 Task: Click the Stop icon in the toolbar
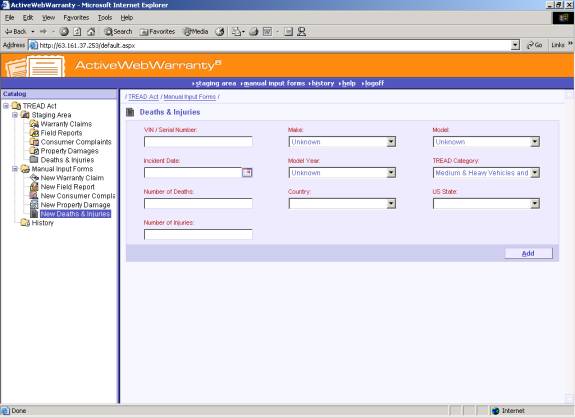(64, 32)
